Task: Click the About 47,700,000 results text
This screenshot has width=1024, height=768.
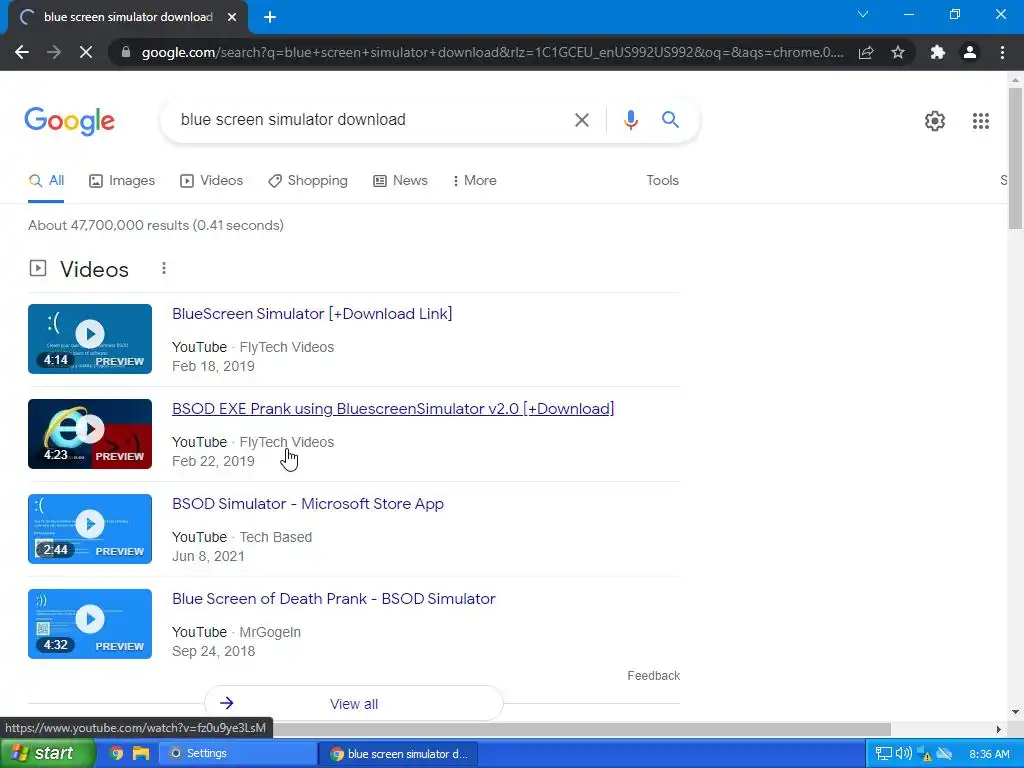Action: click(156, 225)
